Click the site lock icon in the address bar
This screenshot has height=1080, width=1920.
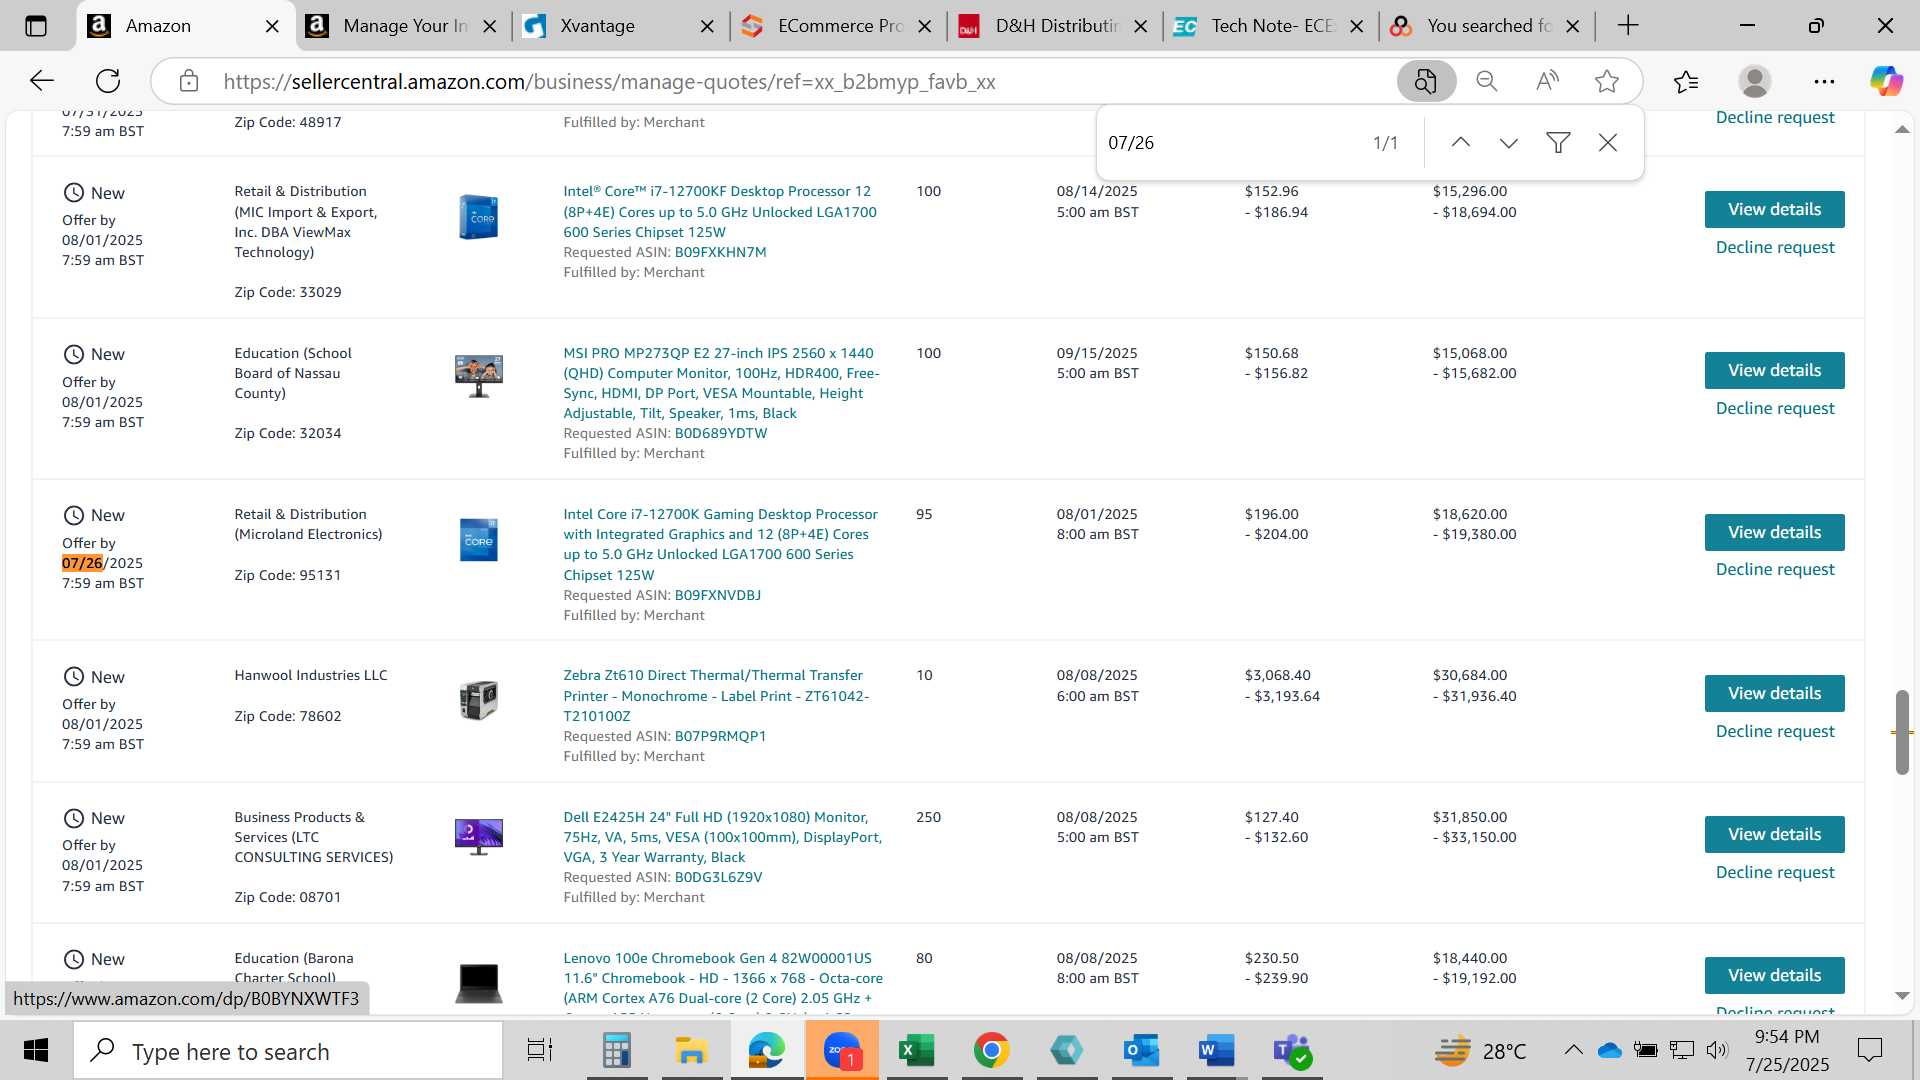tap(189, 81)
